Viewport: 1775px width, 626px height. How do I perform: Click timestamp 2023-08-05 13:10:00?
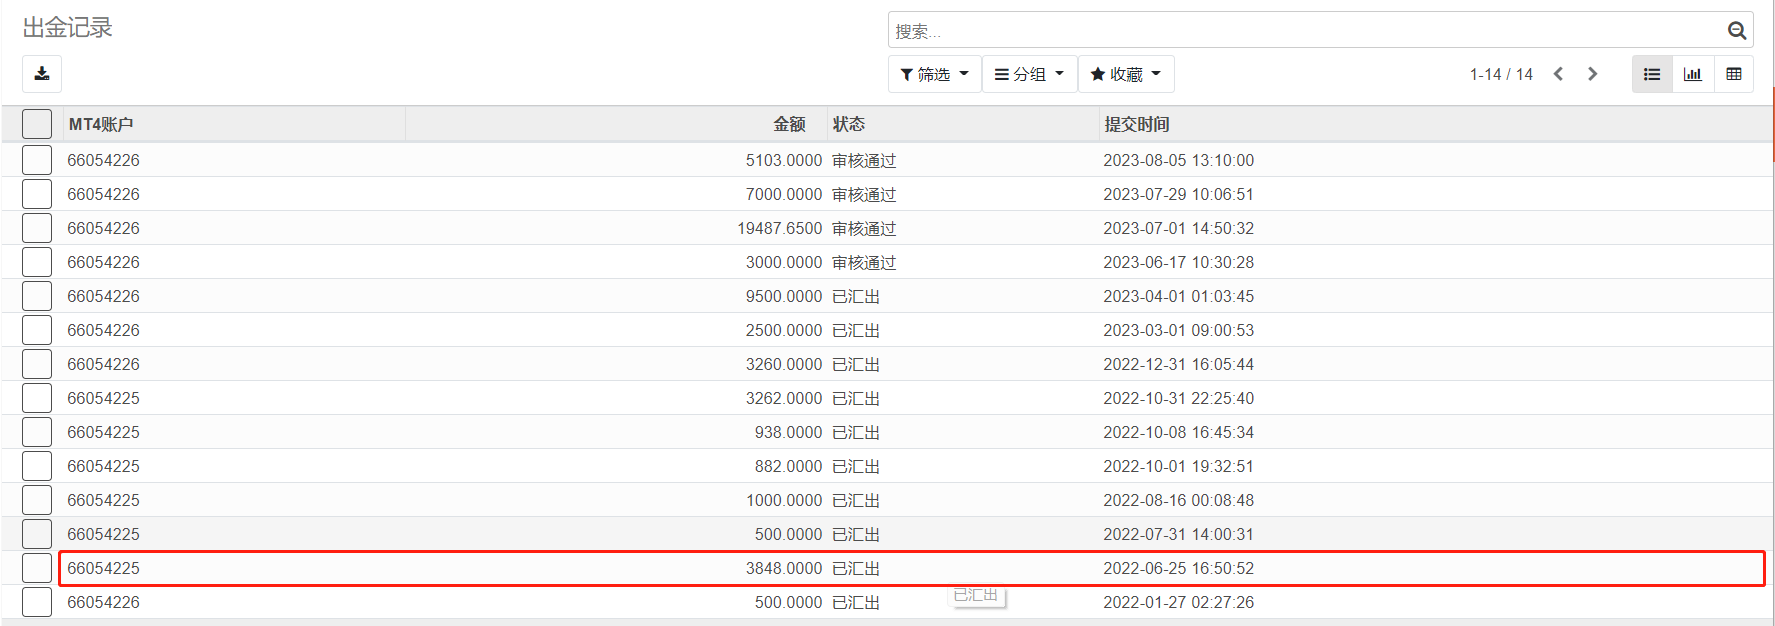pos(1178,160)
